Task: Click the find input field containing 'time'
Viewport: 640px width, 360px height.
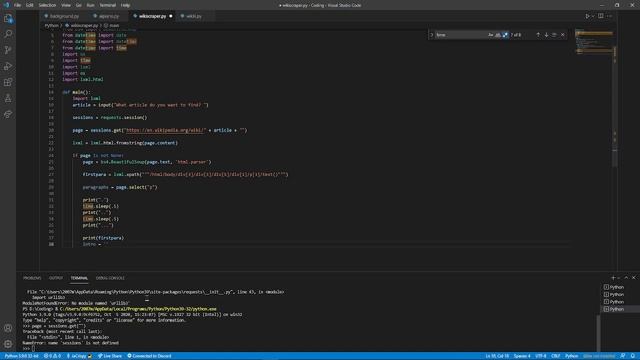Action: (460, 35)
